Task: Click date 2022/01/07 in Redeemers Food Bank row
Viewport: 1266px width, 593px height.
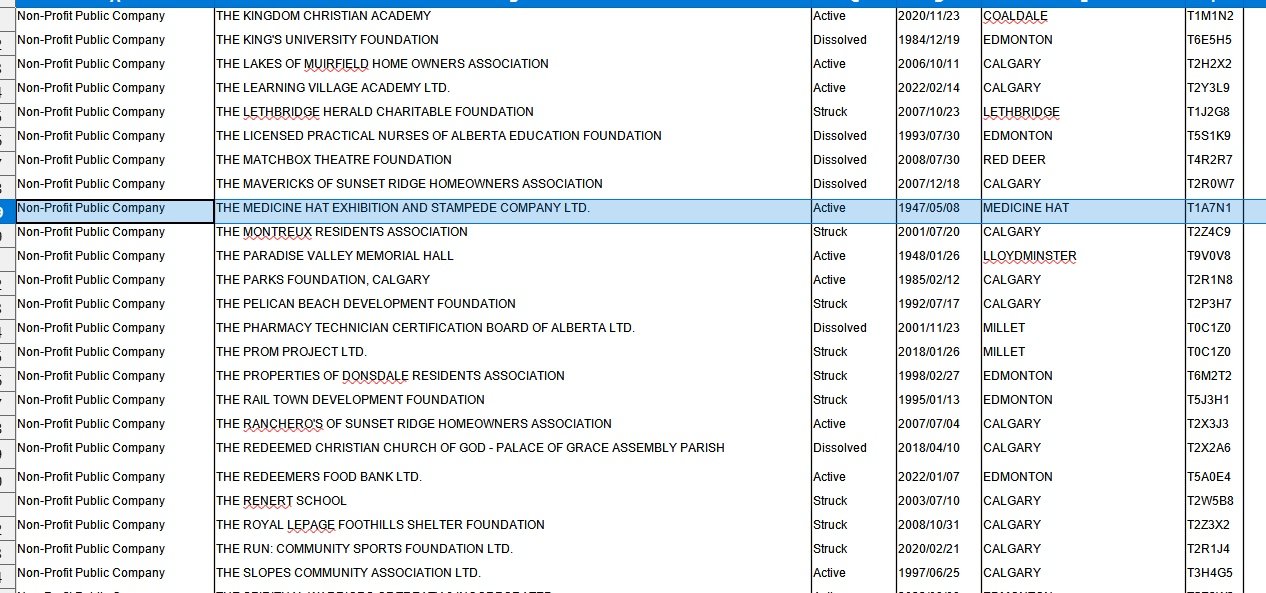Action: point(938,477)
